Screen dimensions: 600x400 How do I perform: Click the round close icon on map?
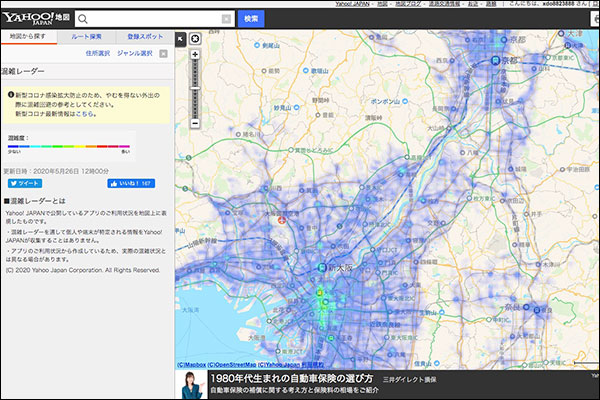(x=194, y=38)
